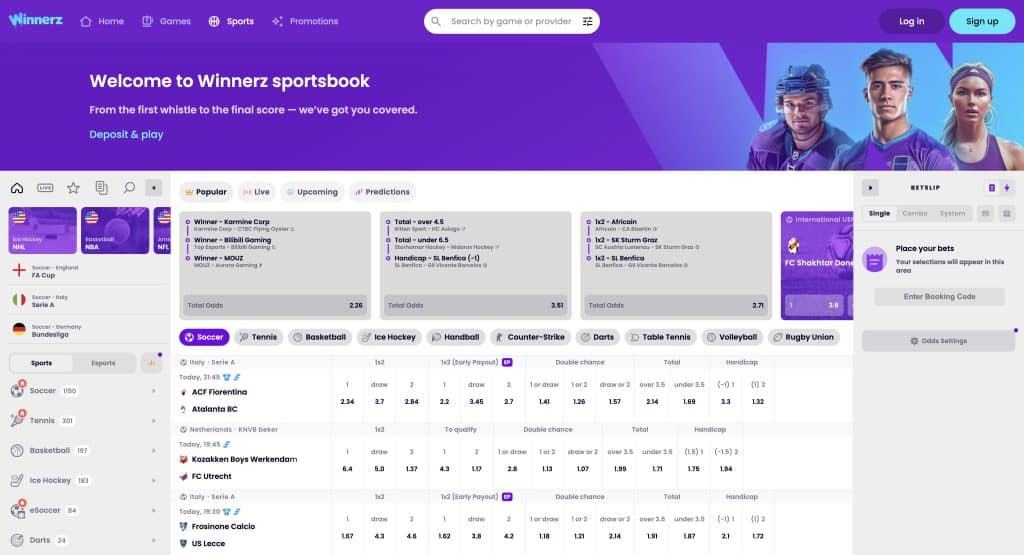Image resolution: width=1024 pixels, height=555 pixels.
Task: Switch to the Esports tab in sidebar
Action: point(103,363)
